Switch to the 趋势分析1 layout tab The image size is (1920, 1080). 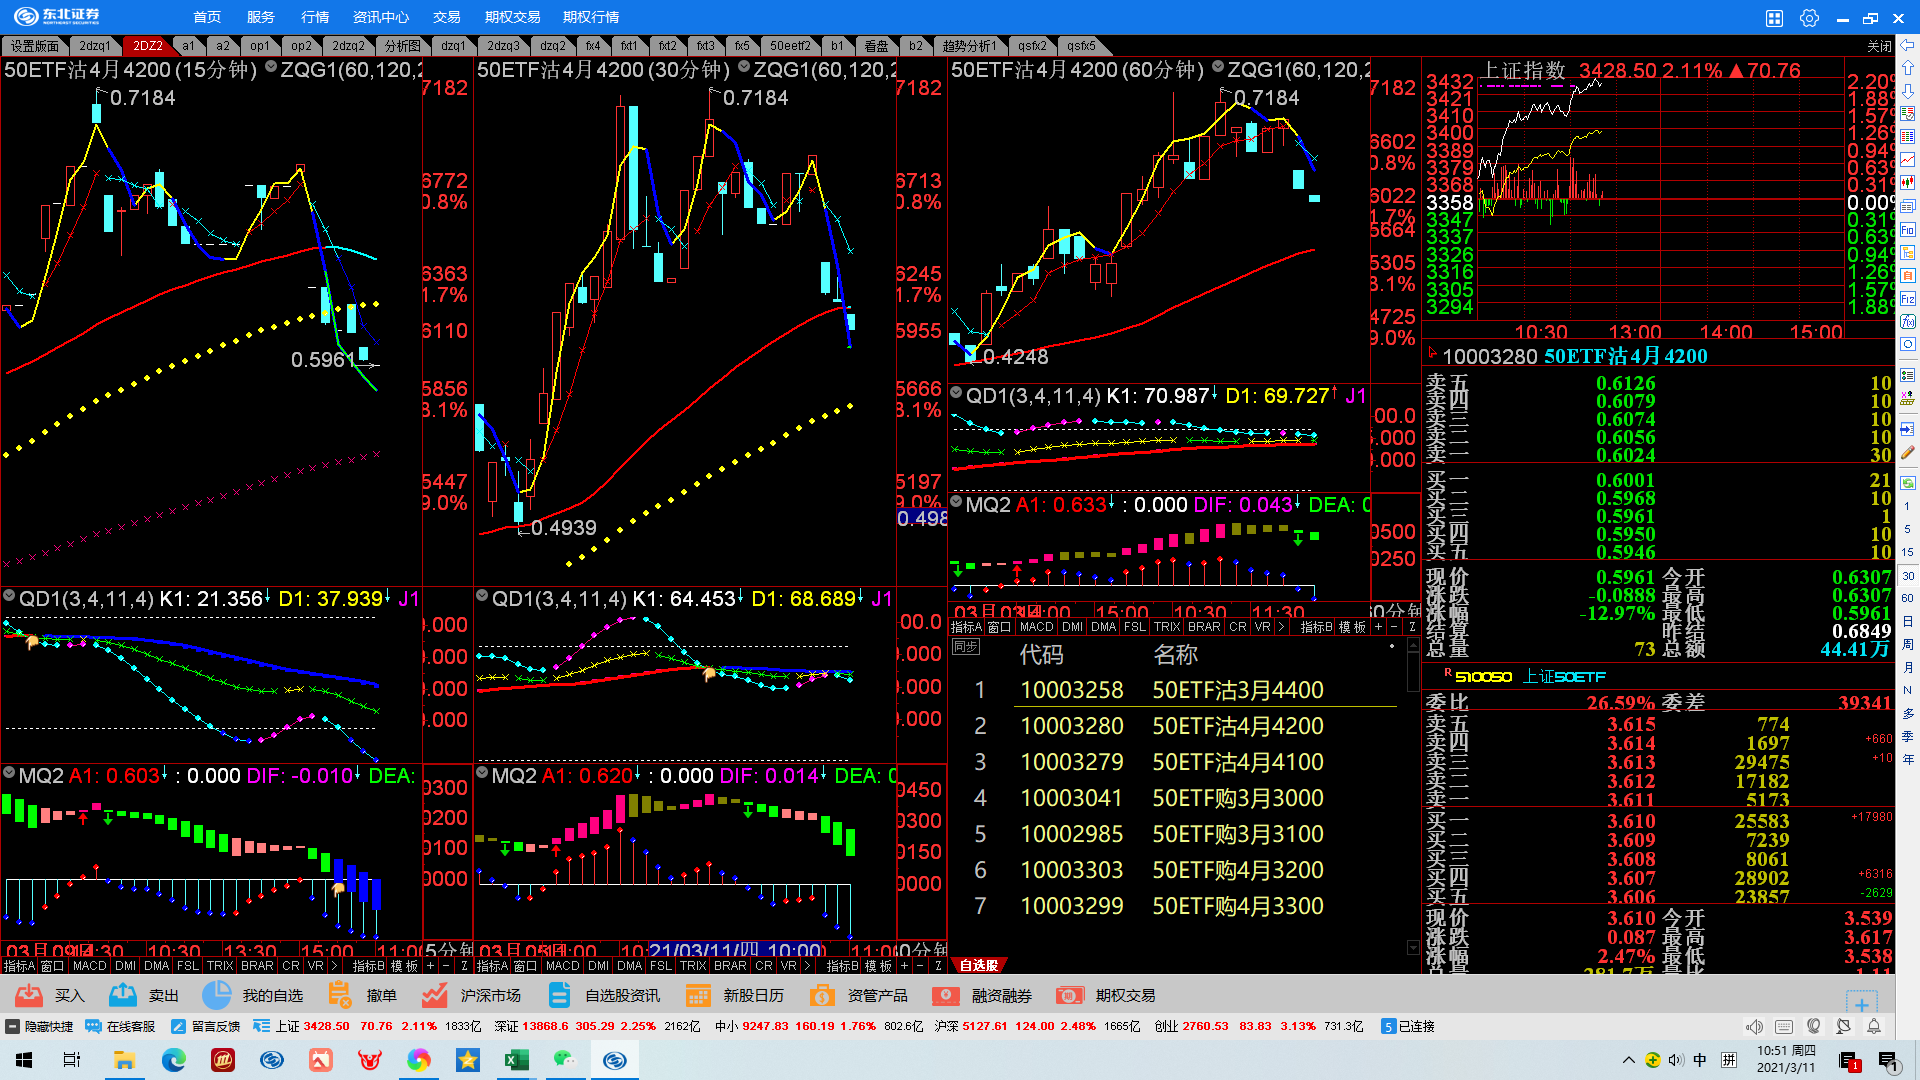click(x=968, y=46)
